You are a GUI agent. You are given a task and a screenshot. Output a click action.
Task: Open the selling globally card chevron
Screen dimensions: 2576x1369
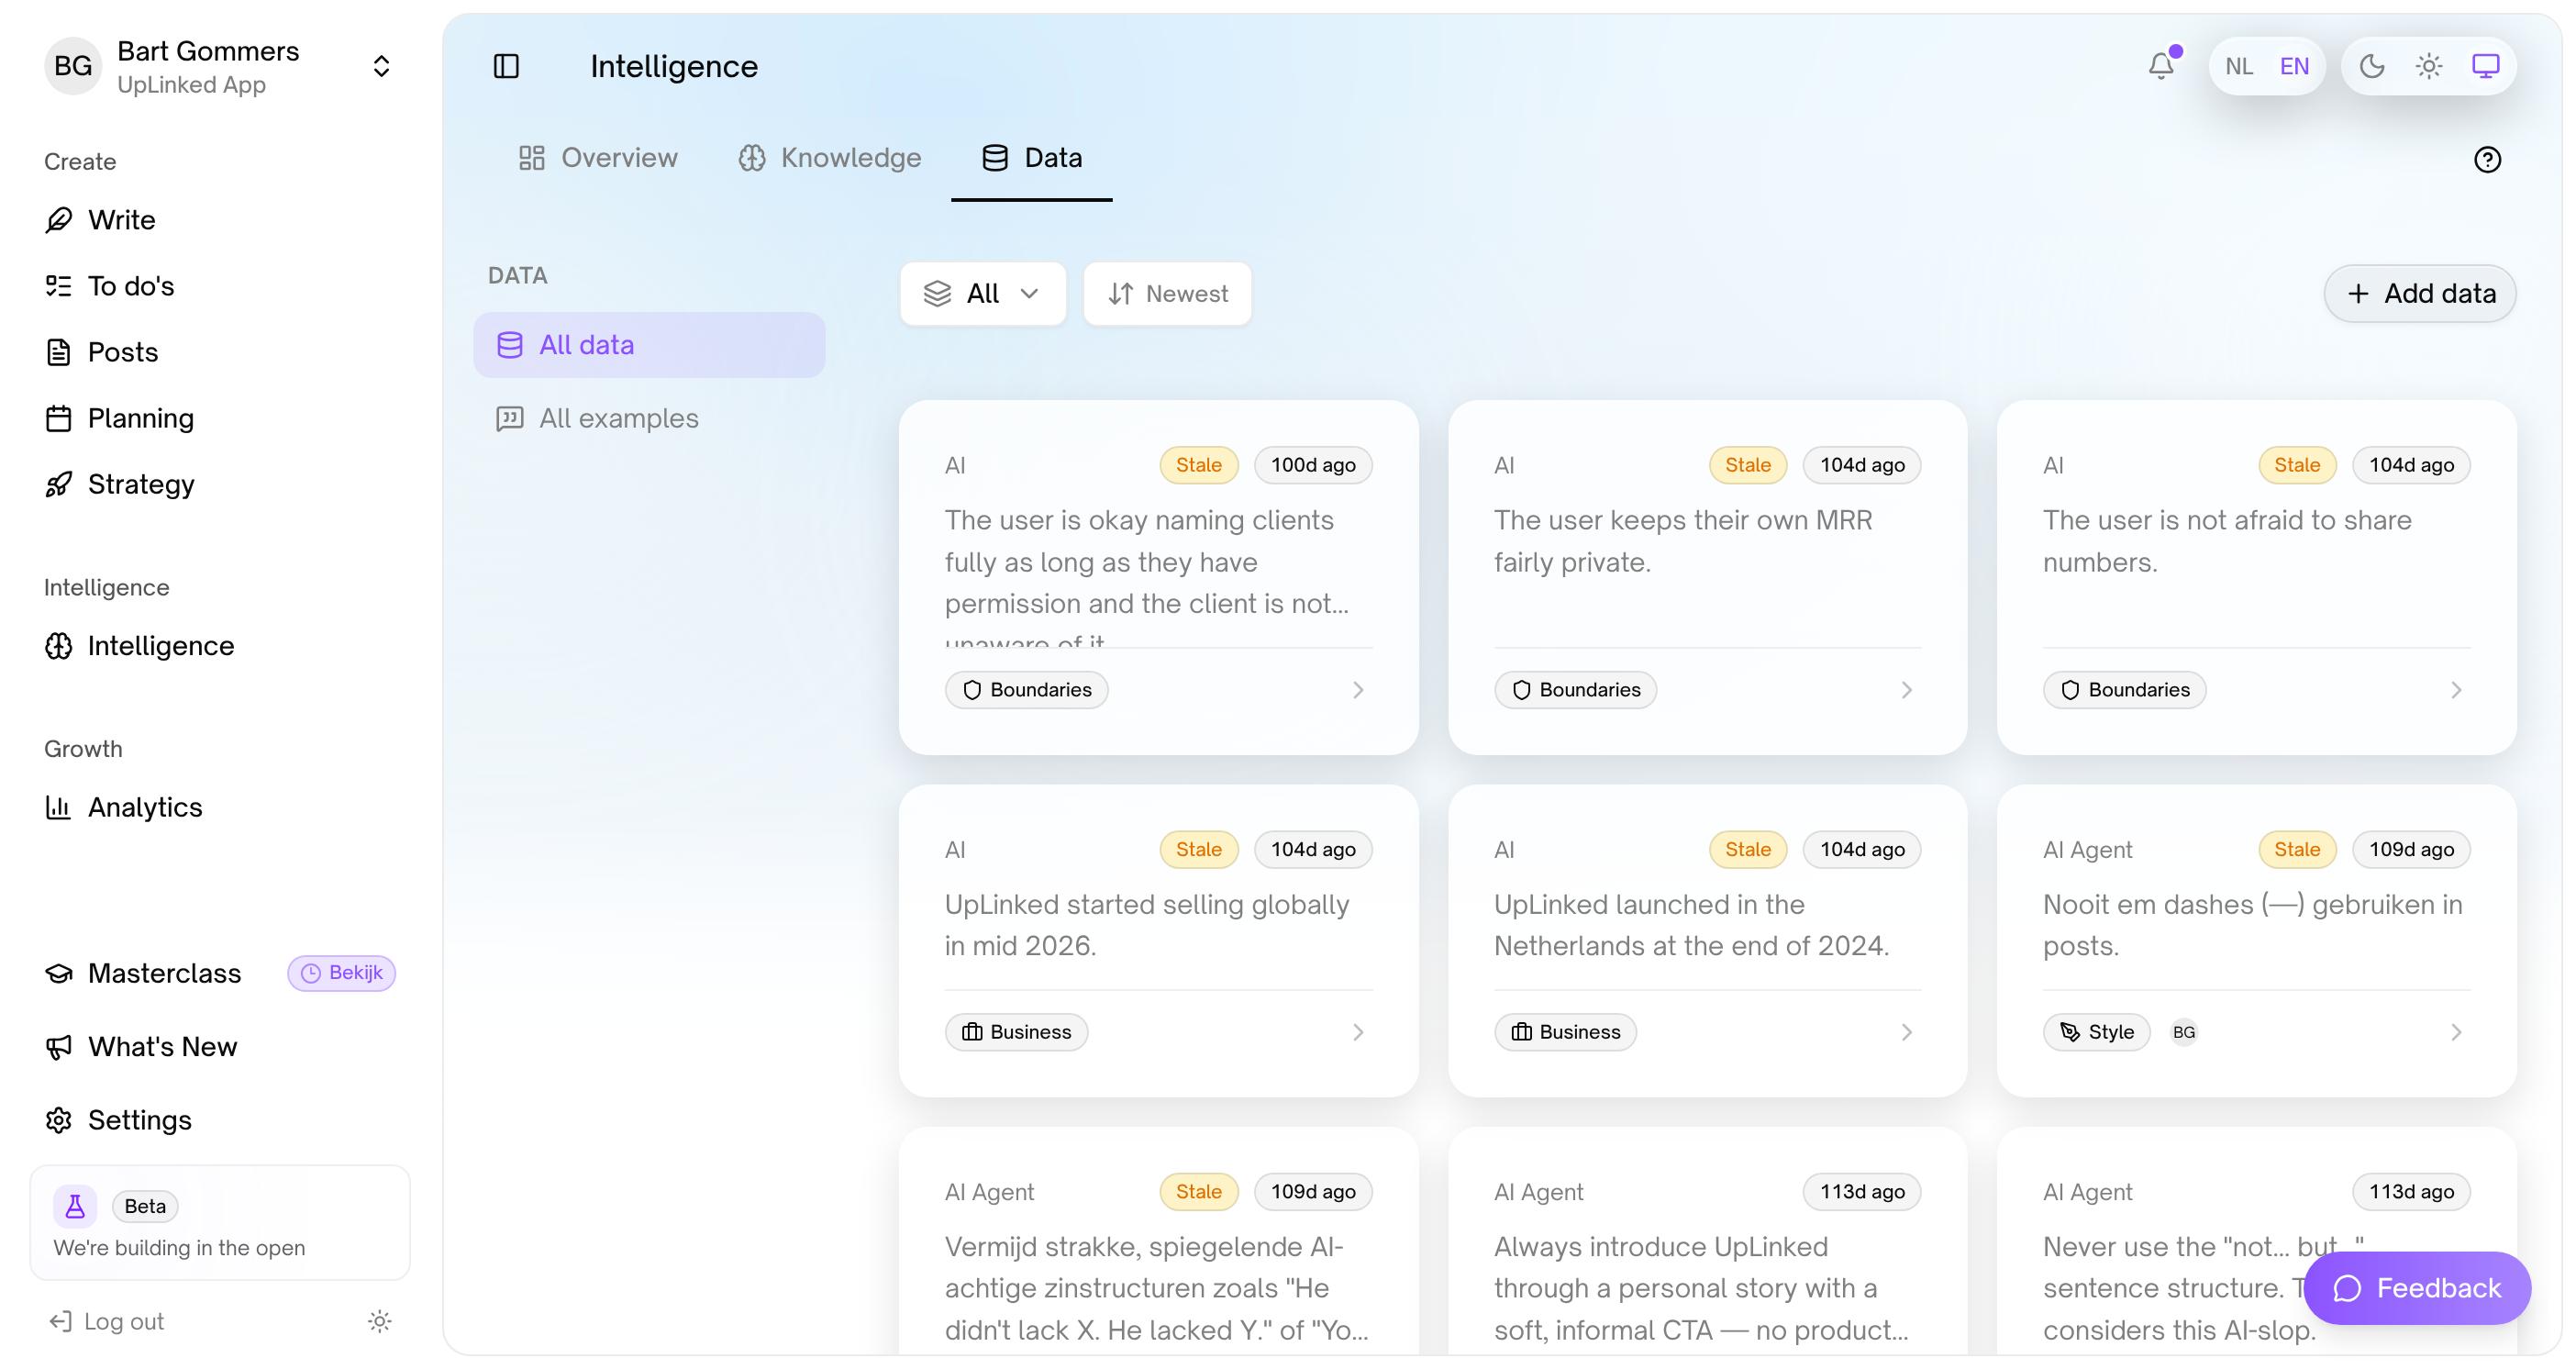click(1358, 1032)
